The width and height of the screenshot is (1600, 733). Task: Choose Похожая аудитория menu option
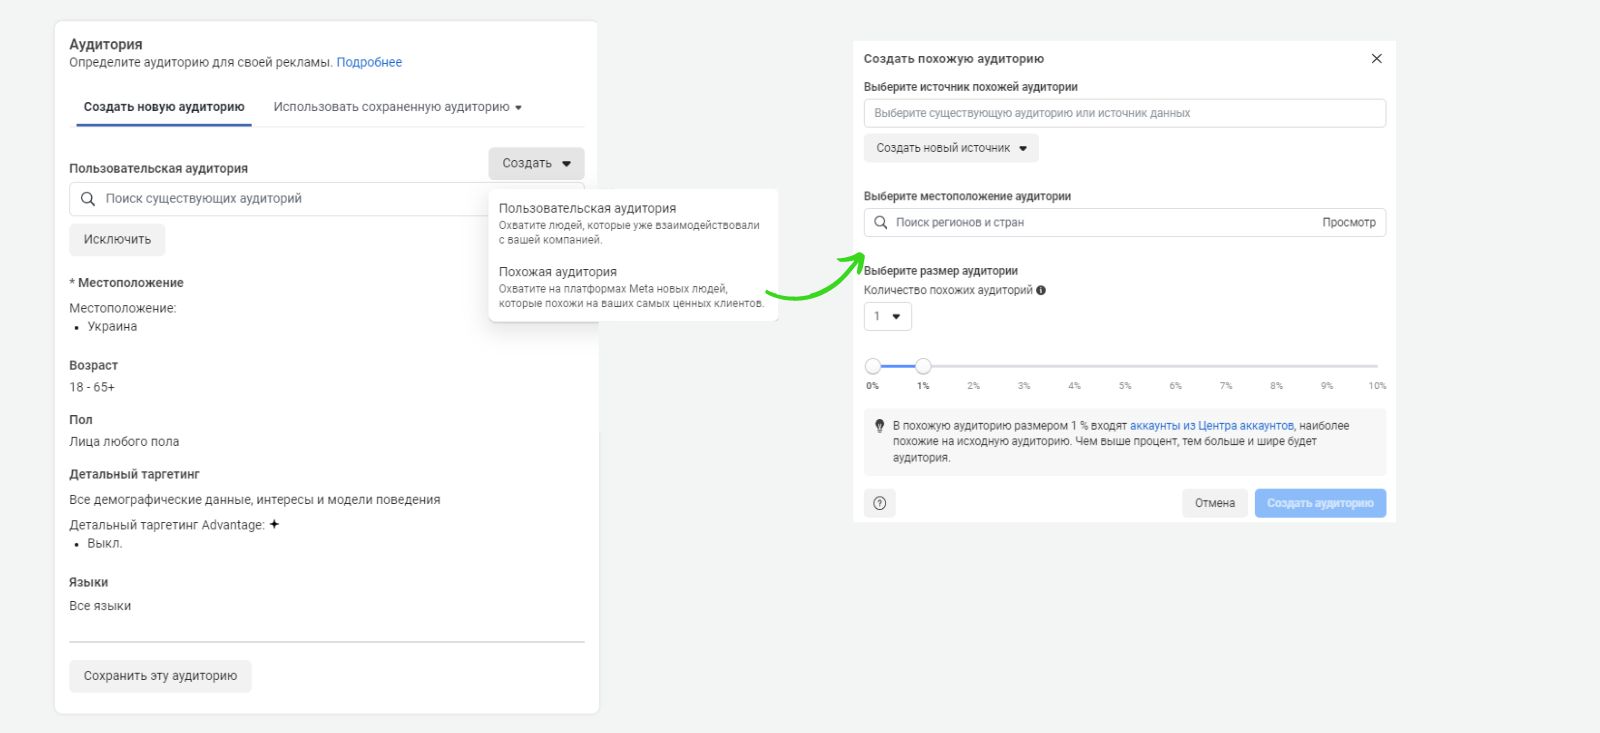click(558, 272)
